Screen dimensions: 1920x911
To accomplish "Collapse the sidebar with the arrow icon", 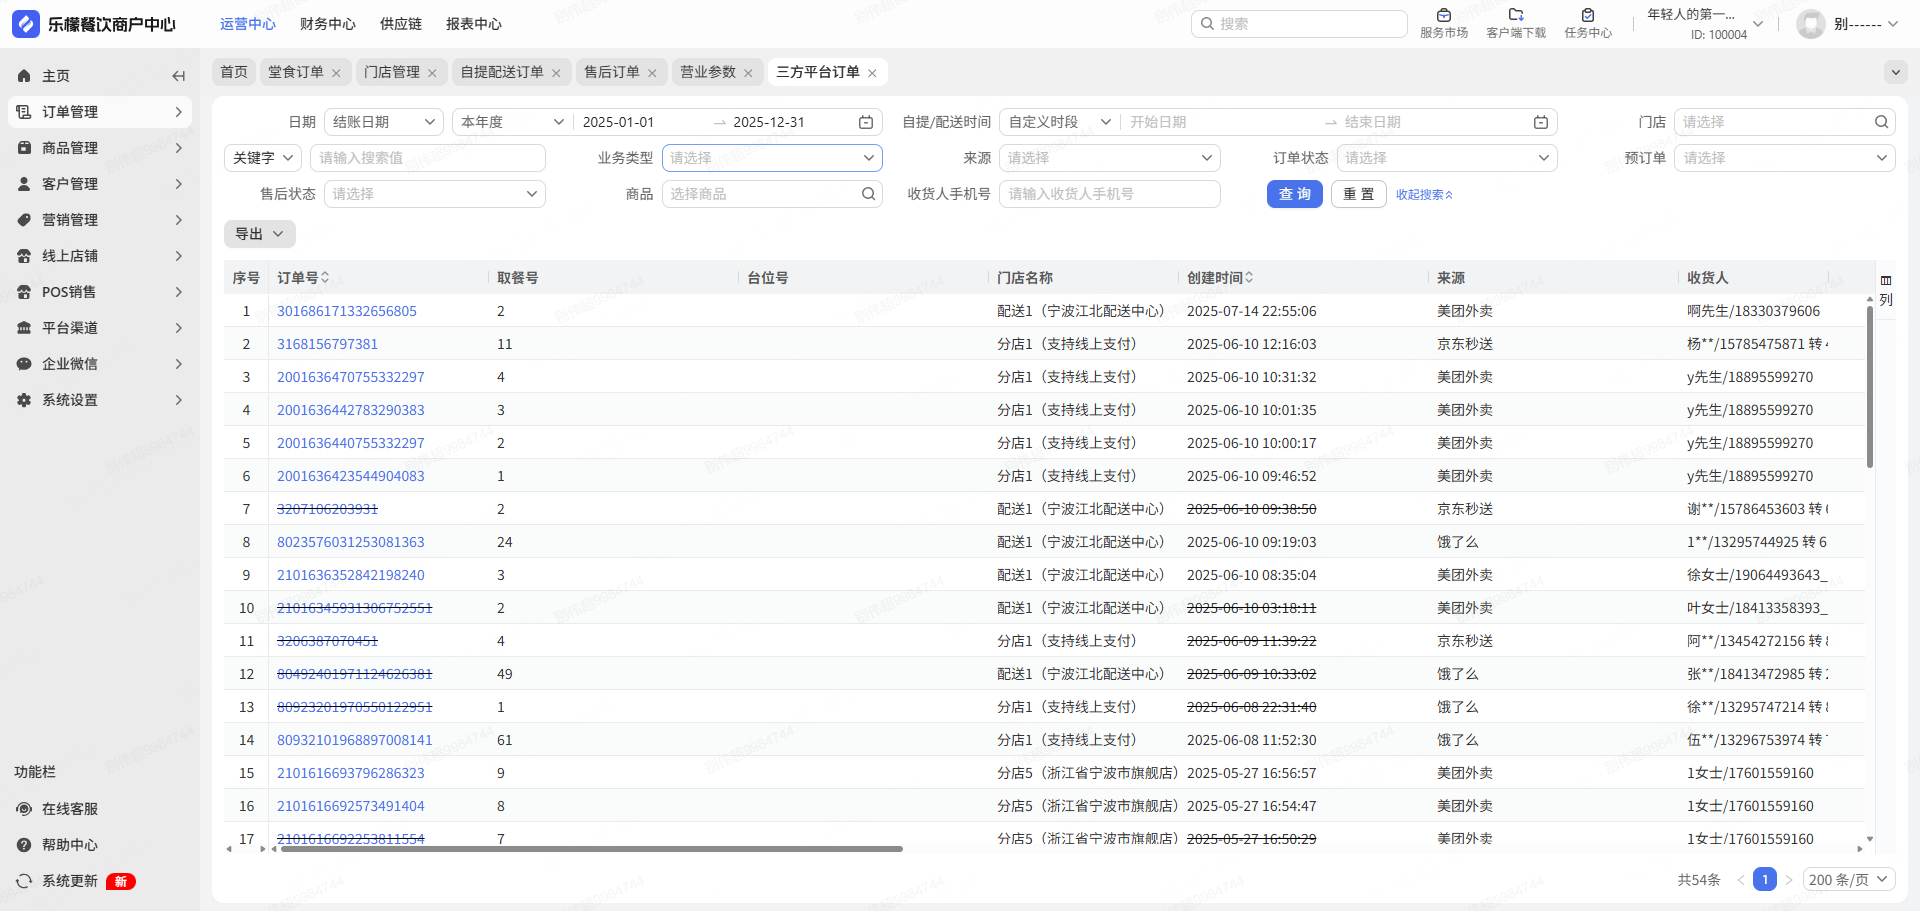I will (x=178, y=76).
